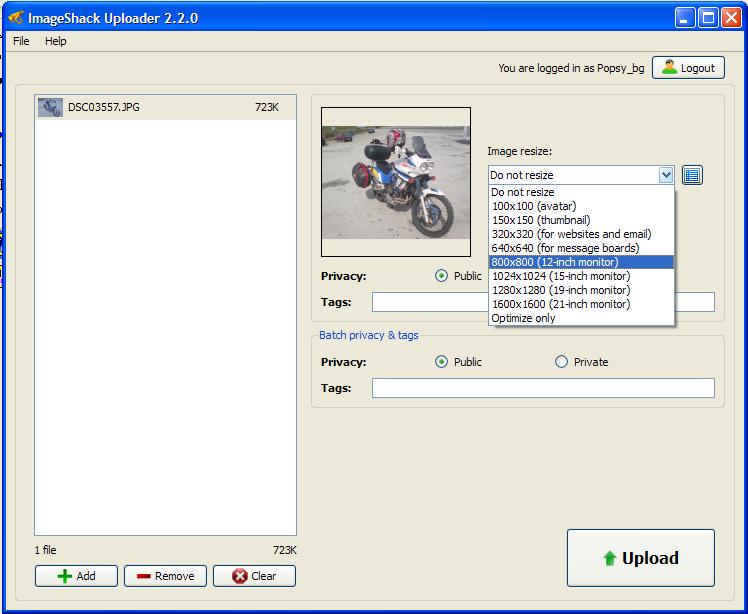748x614 pixels.
Task: Click the ImageShack logo in title bar
Action: 16,18
